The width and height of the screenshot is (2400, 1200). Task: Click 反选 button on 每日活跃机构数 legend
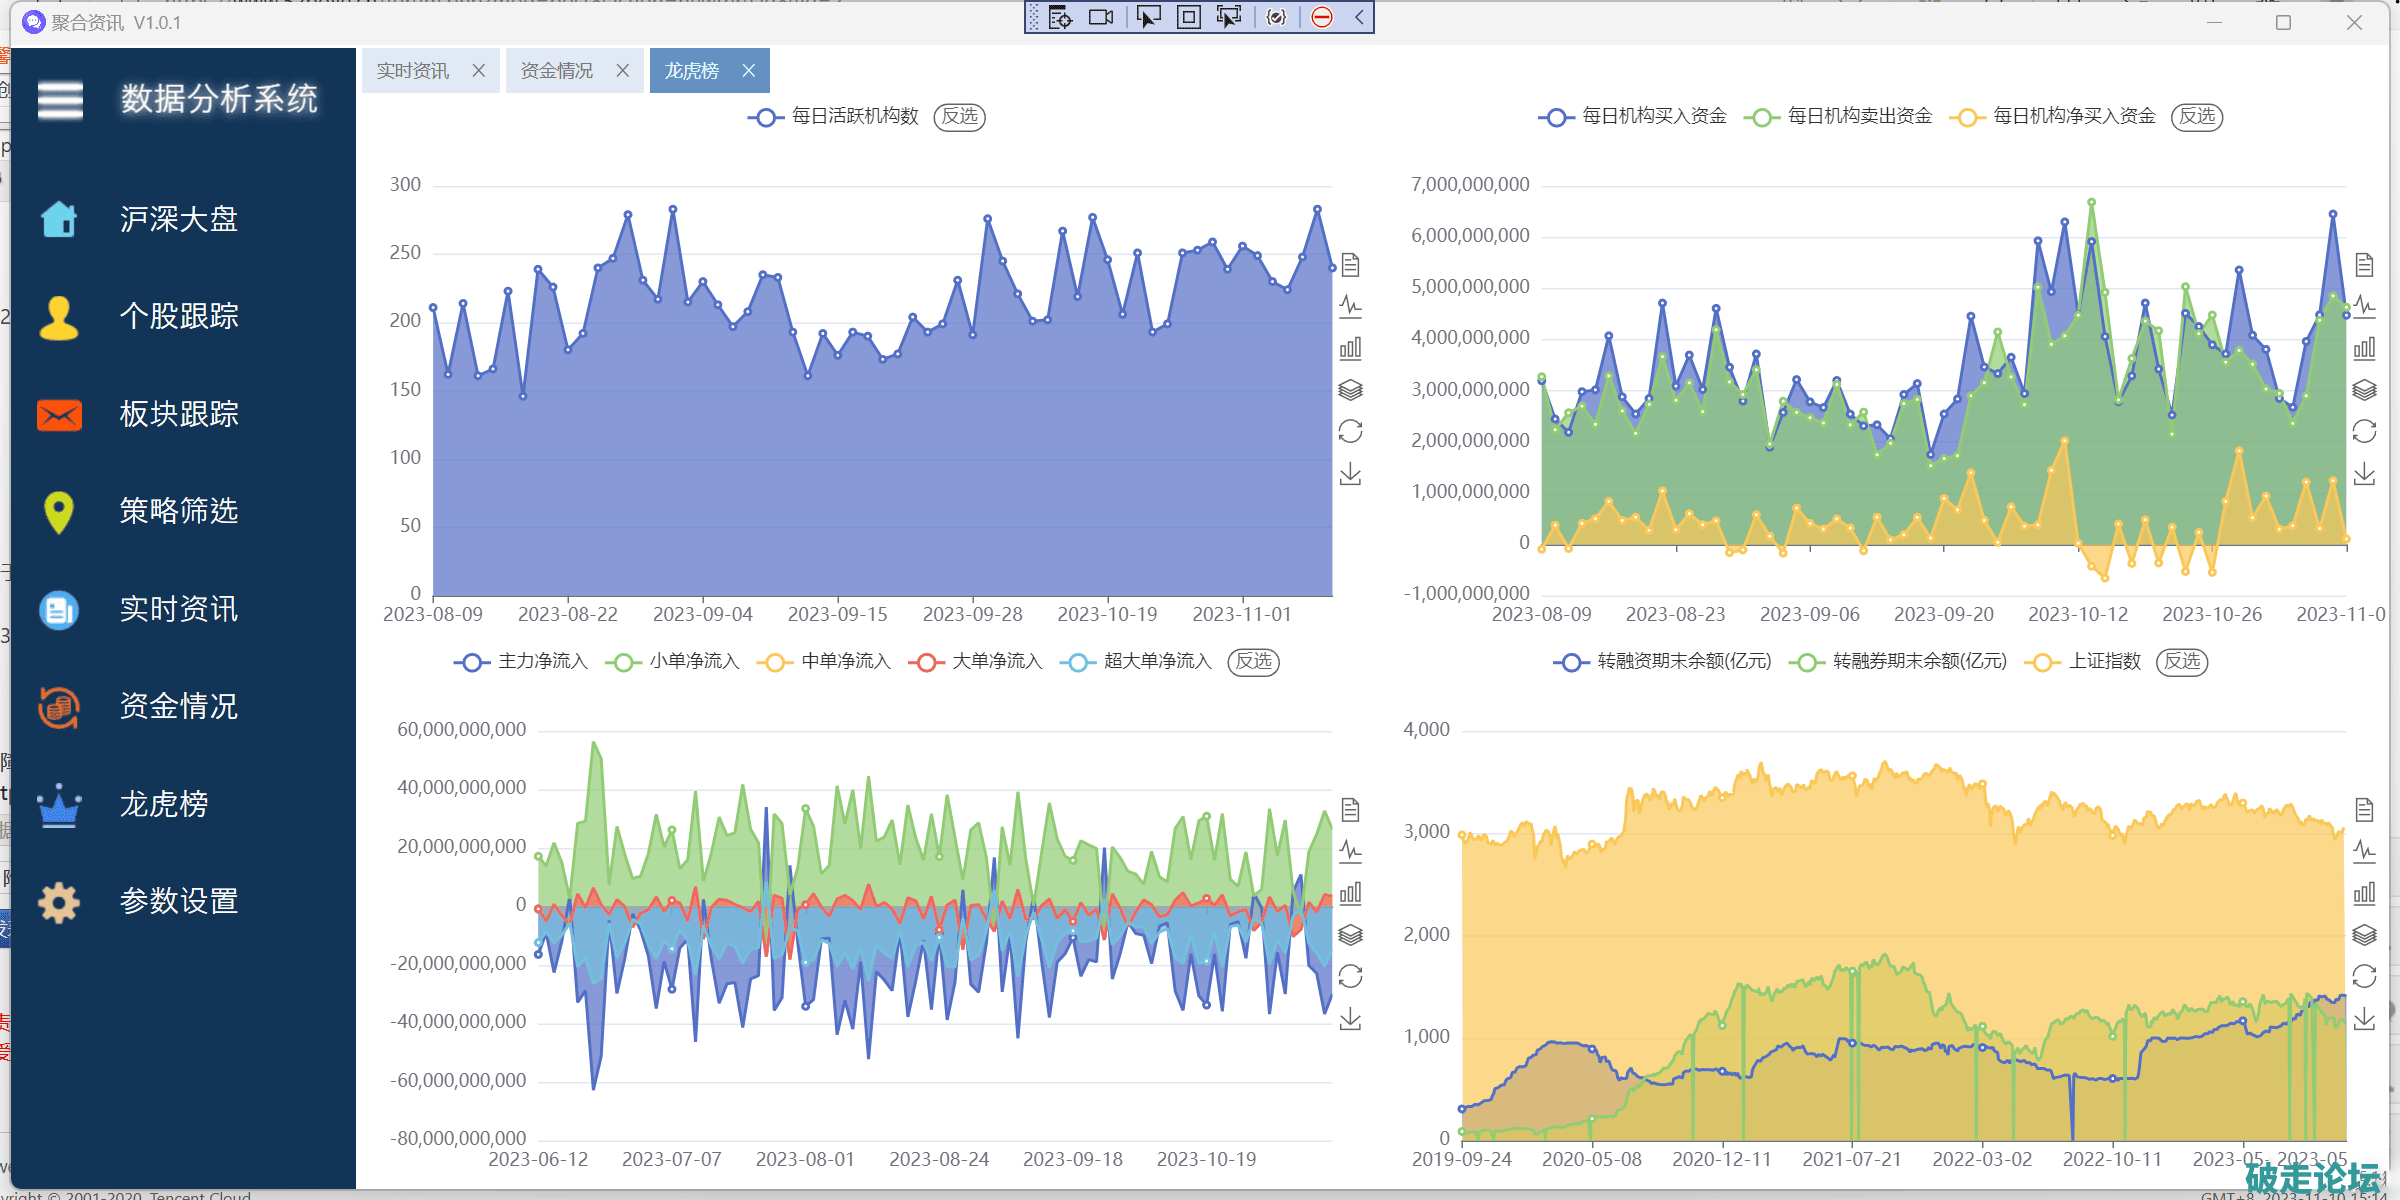(x=959, y=116)
